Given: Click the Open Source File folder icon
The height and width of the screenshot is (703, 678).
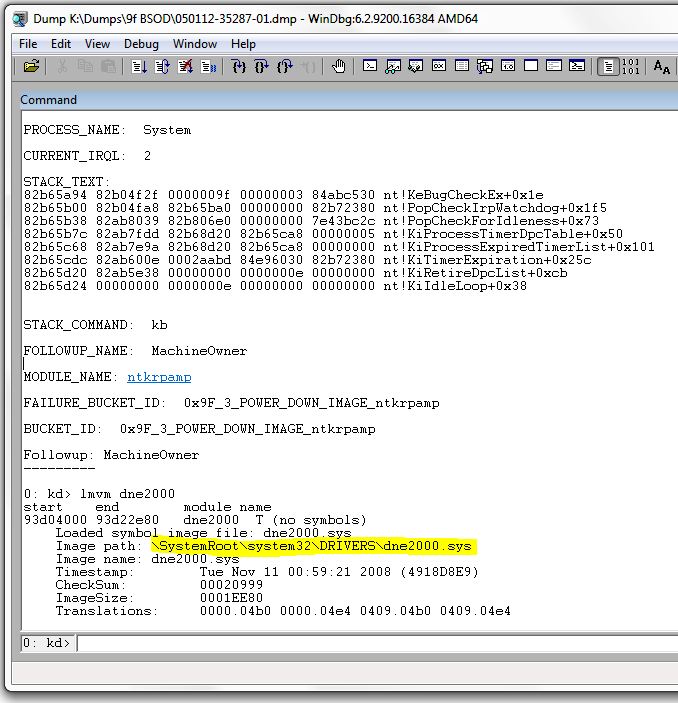Looking at the screenshot, I should [31, 67].
